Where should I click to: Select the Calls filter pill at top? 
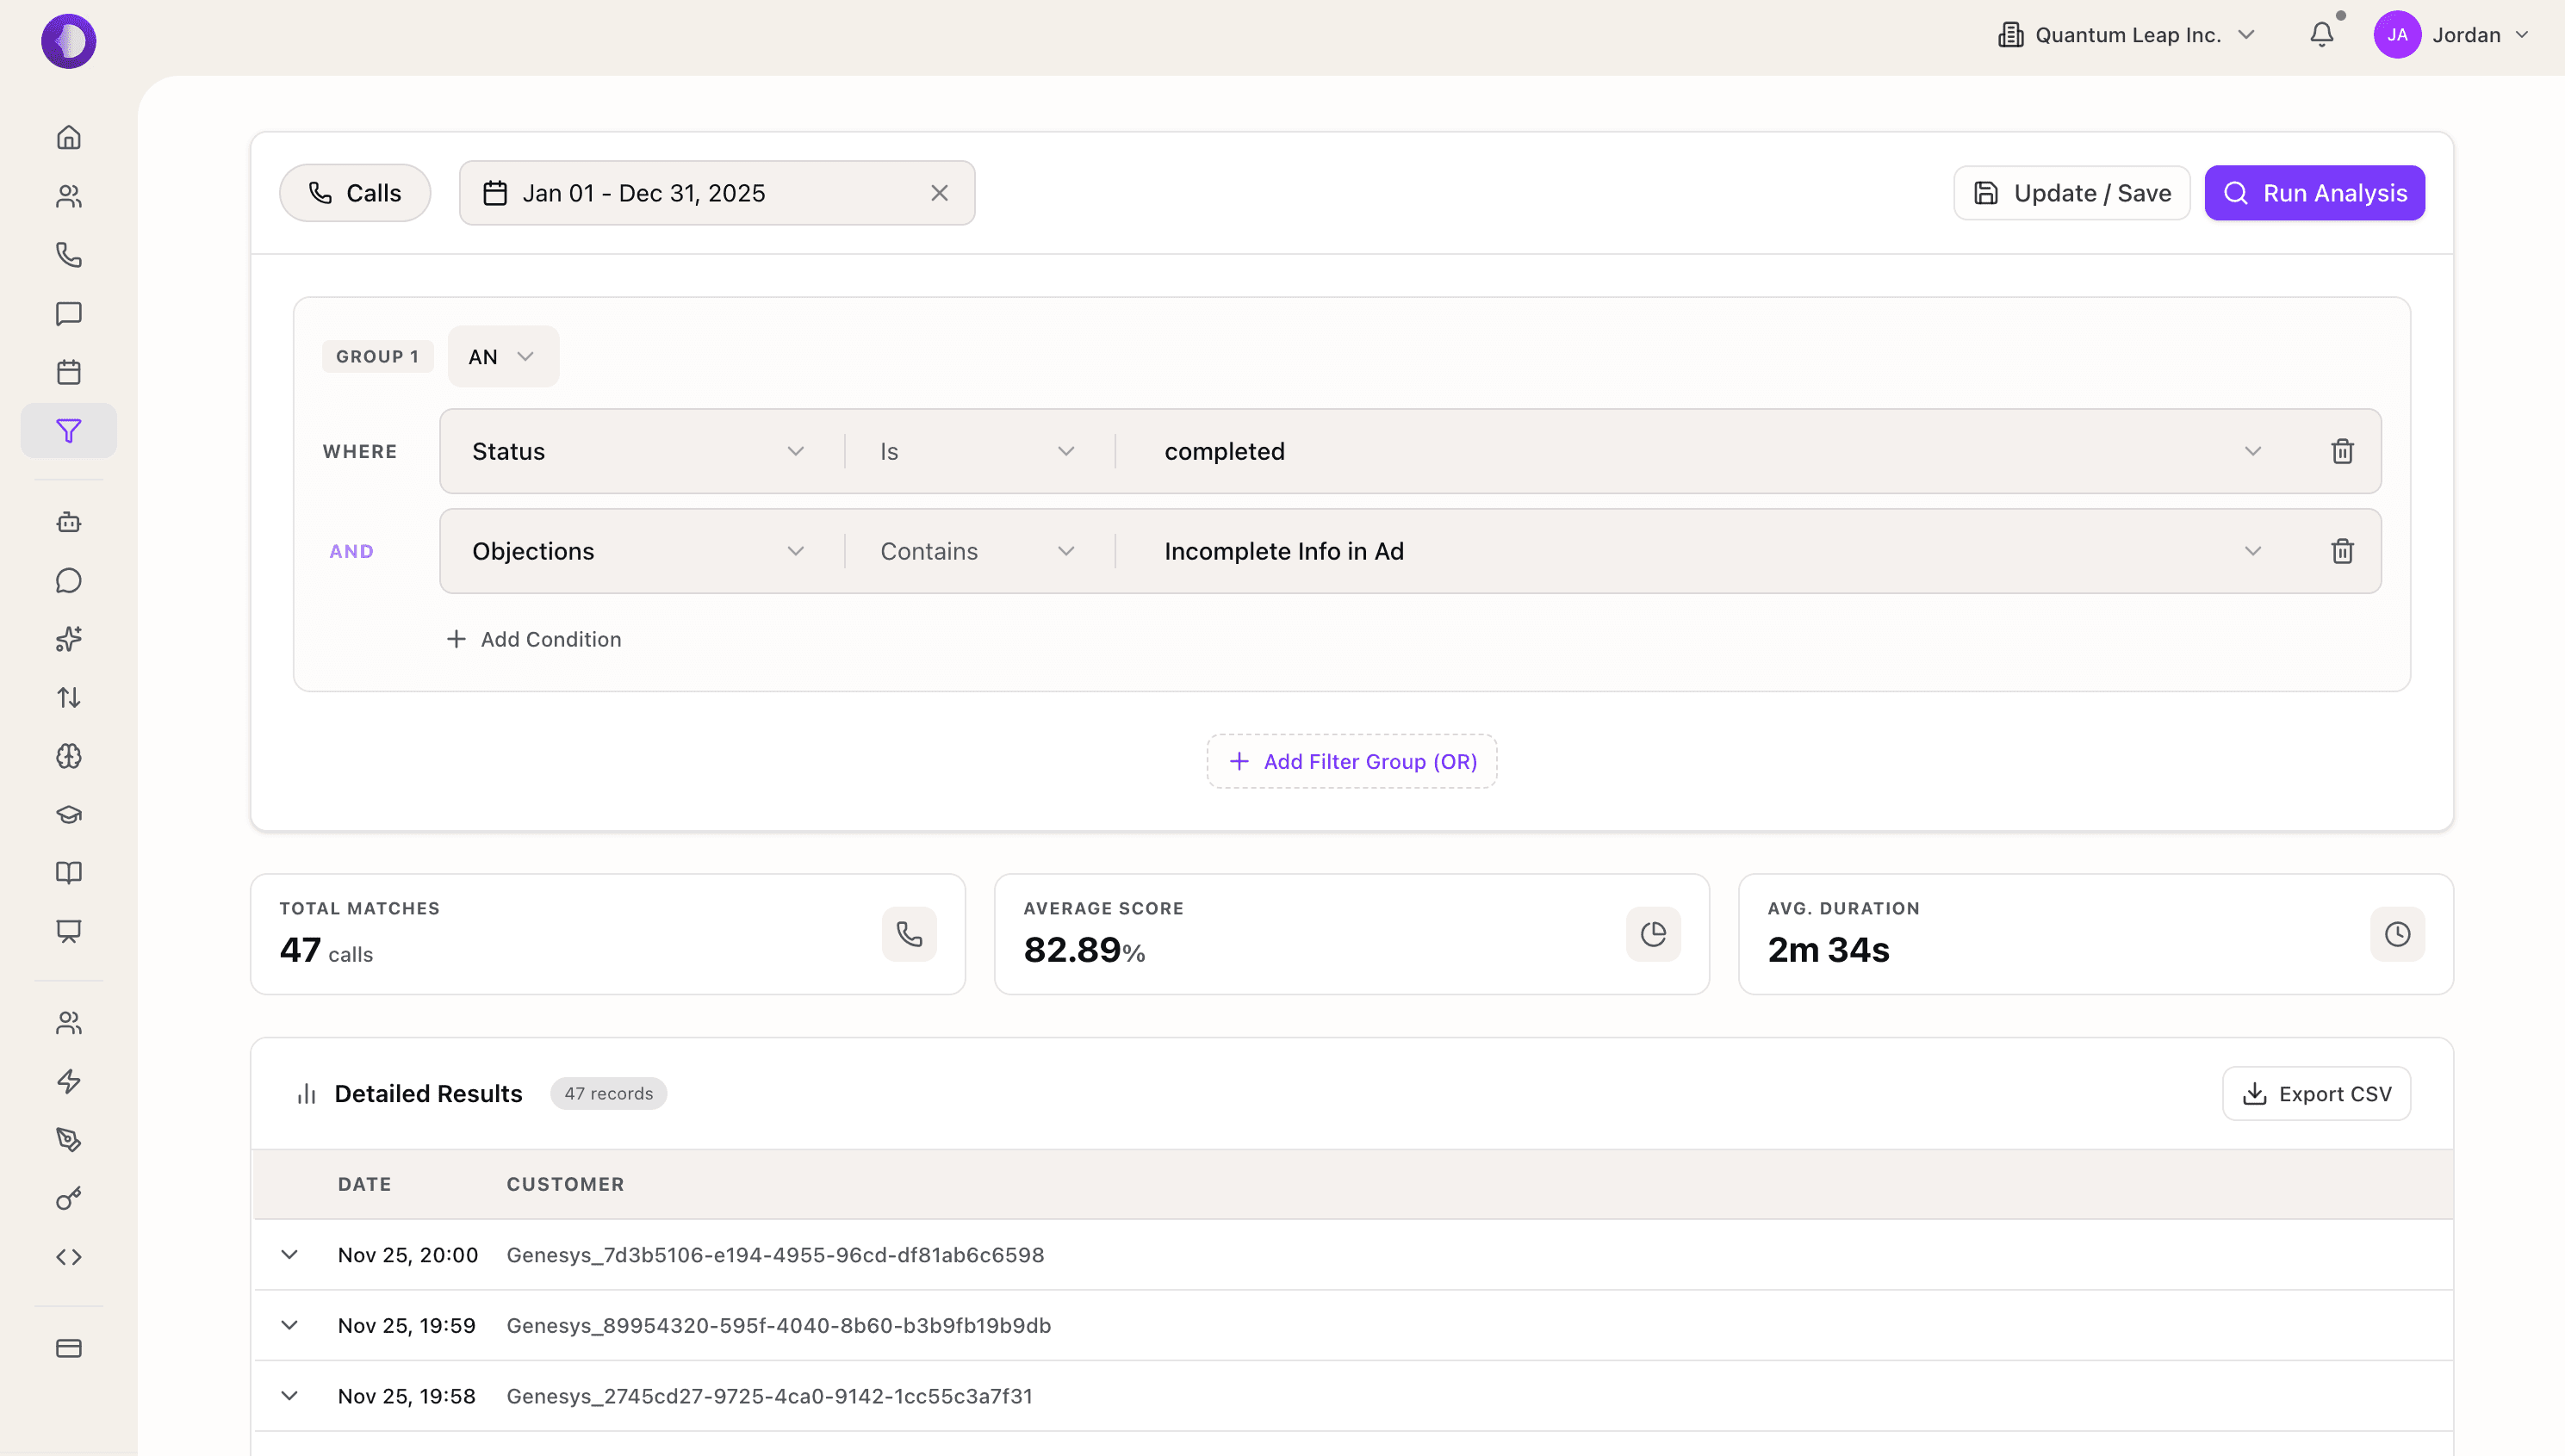click(x=355, y=192)
